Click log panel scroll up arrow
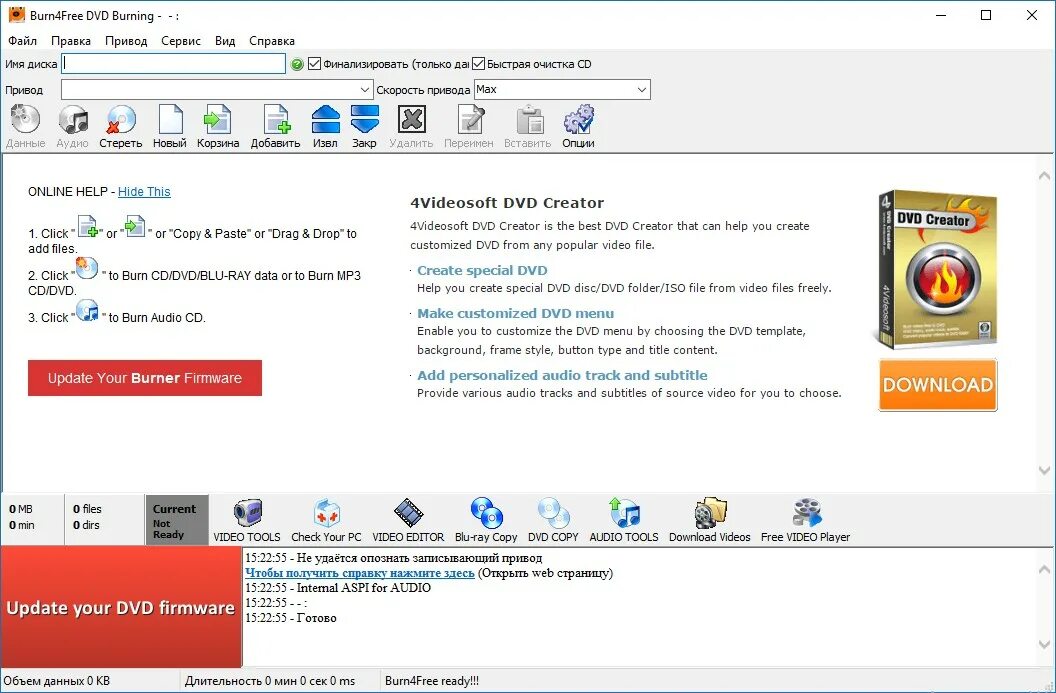The width and height of the screenshot is (1056, 693). tap(1045, 570)
